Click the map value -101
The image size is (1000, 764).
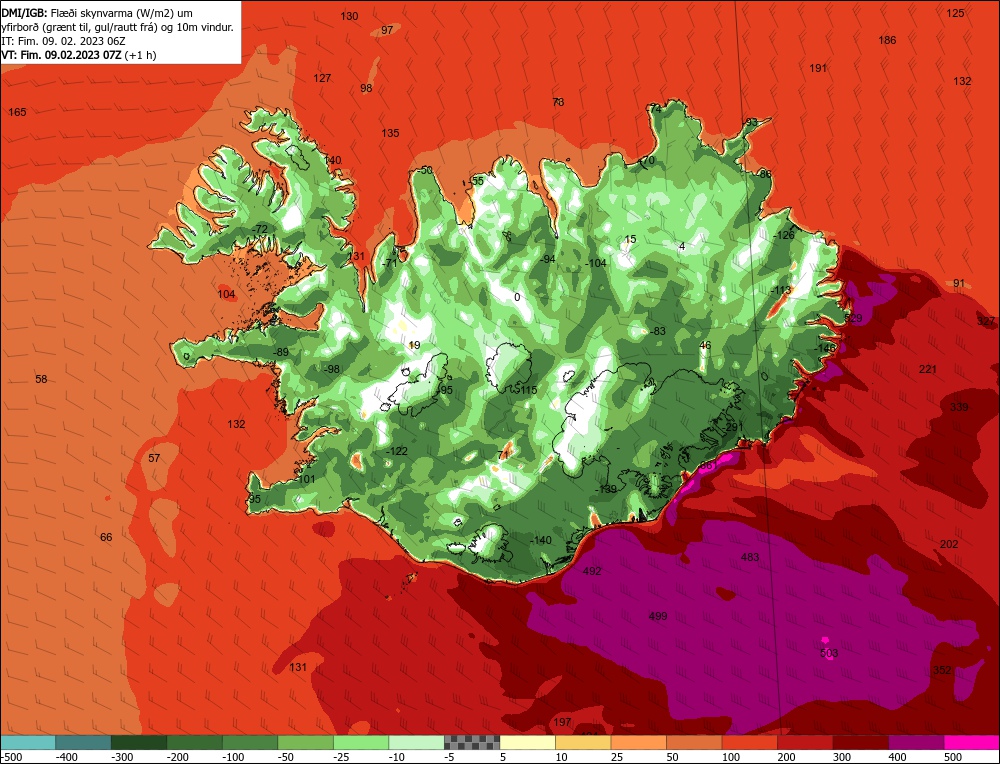pos(305,480)
